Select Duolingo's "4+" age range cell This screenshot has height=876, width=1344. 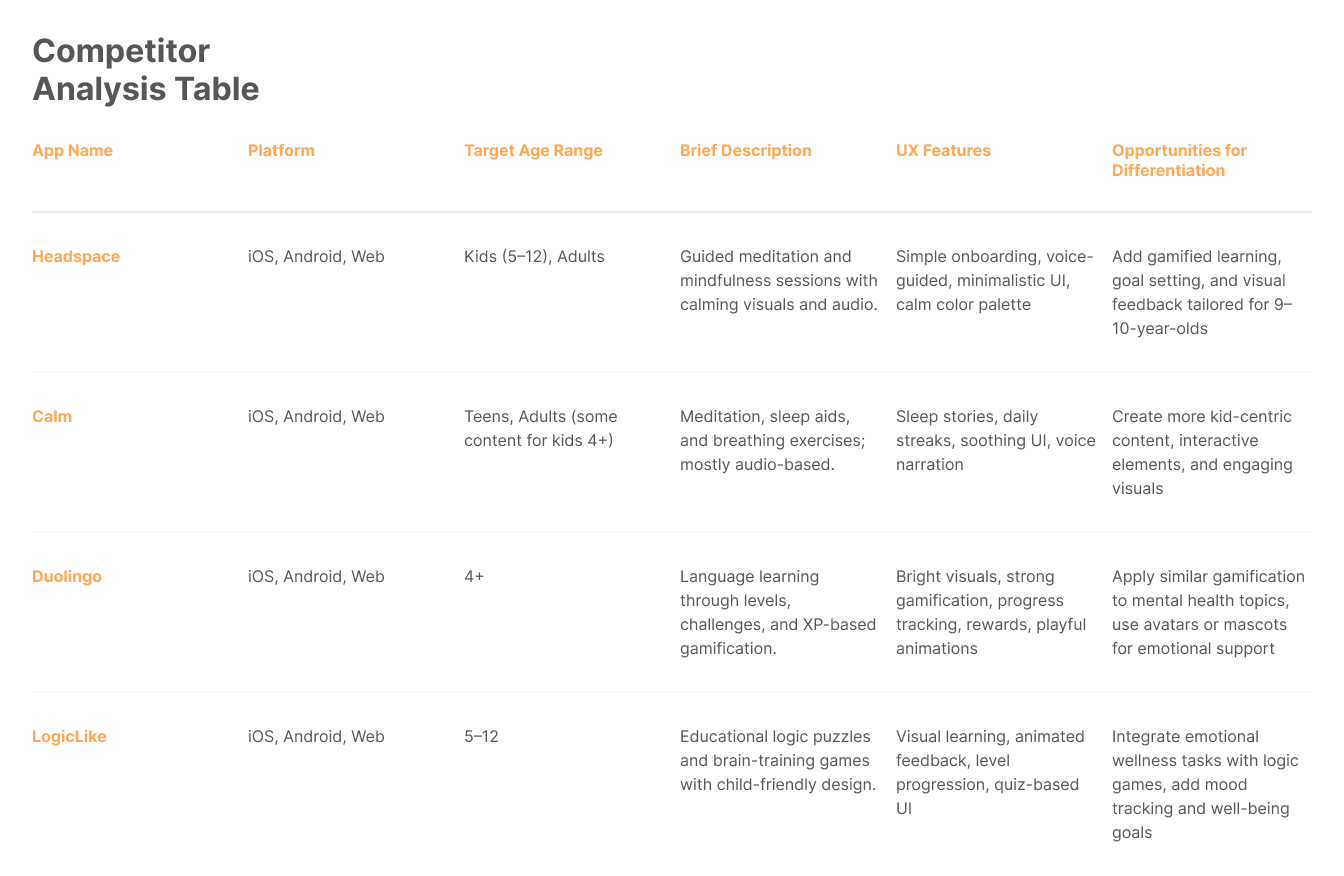pyautogui.click(x=474, y=577)
